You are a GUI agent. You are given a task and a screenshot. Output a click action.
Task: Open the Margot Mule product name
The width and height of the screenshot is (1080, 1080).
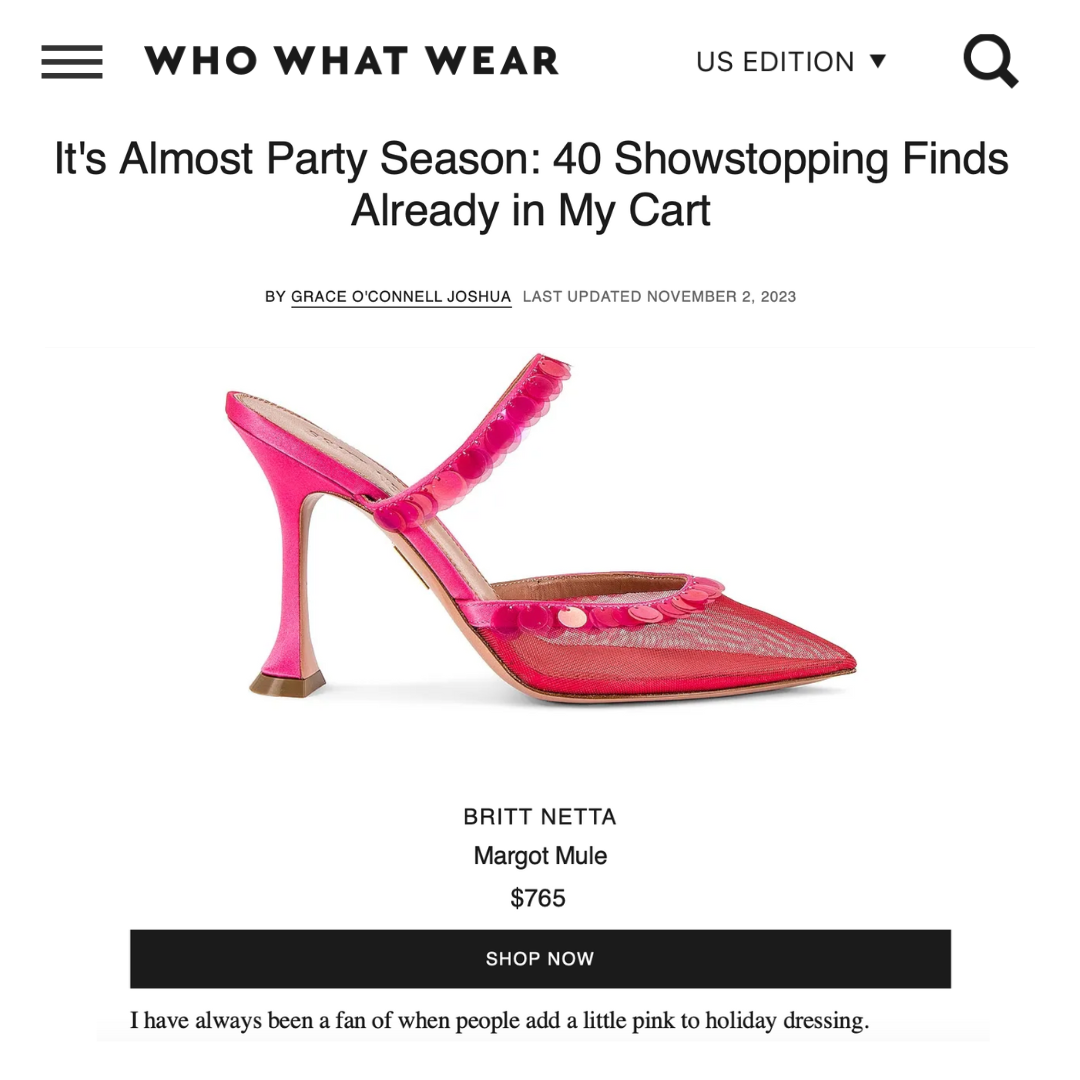tap(540, 856)
